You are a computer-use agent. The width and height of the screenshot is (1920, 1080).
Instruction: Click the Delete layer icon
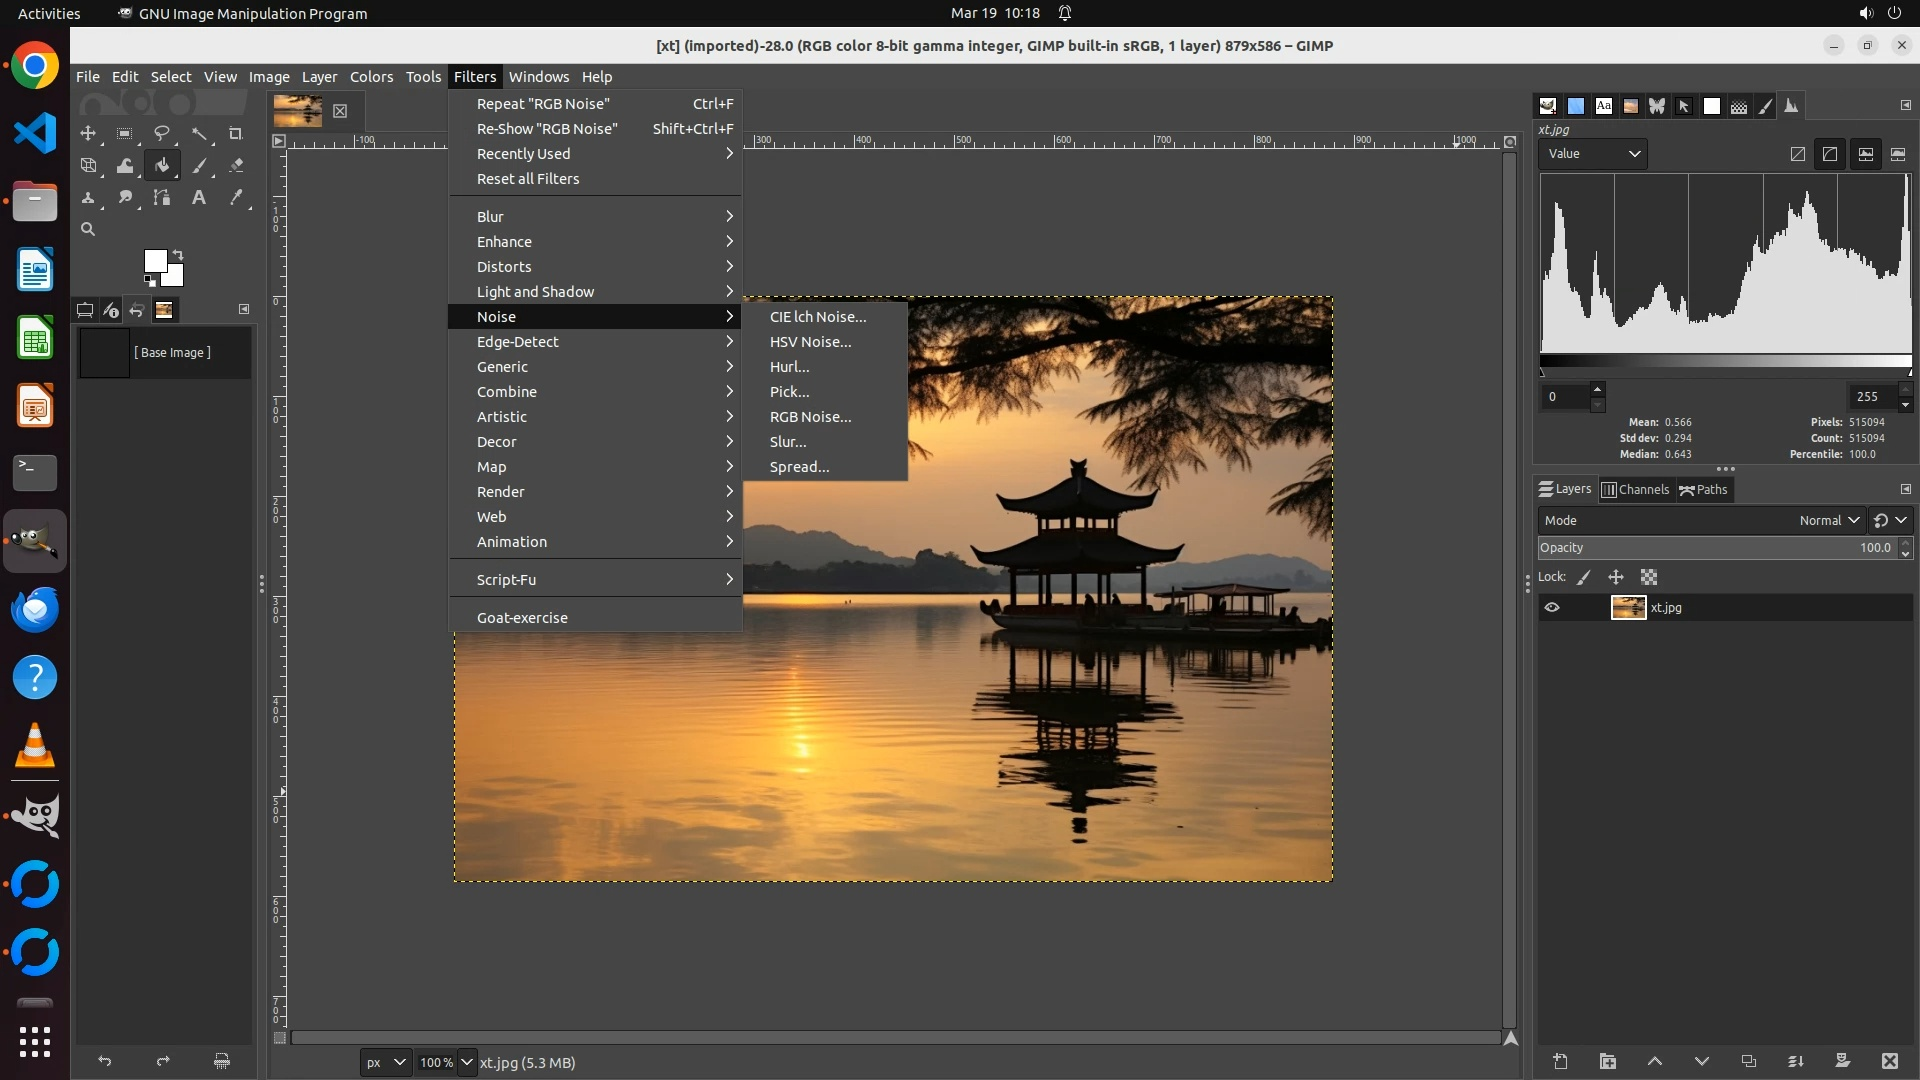pos(1889,1061)
